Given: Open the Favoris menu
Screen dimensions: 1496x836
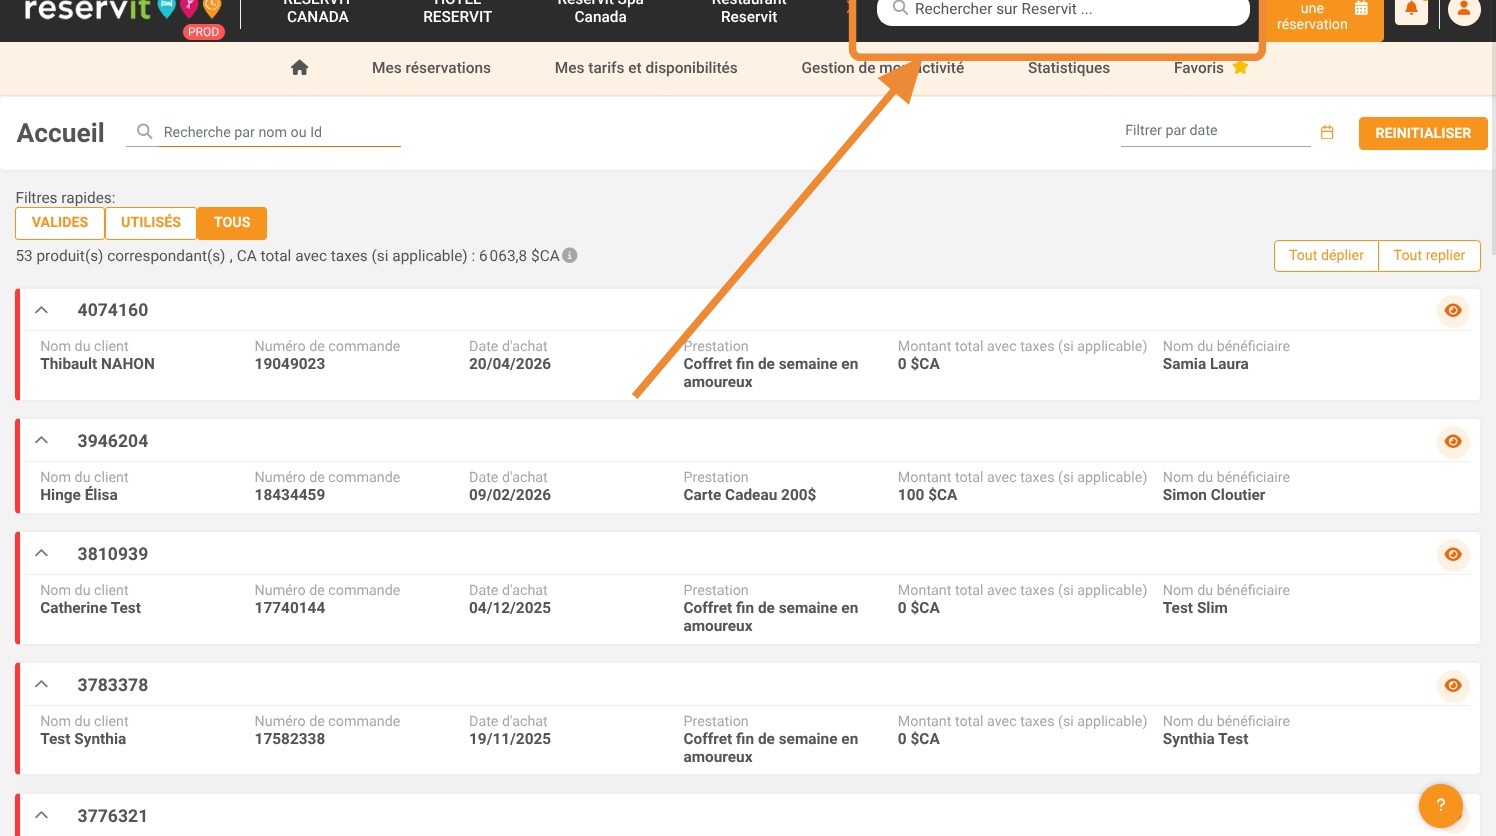Looking at the screenshot, I should click(1199, 68).
